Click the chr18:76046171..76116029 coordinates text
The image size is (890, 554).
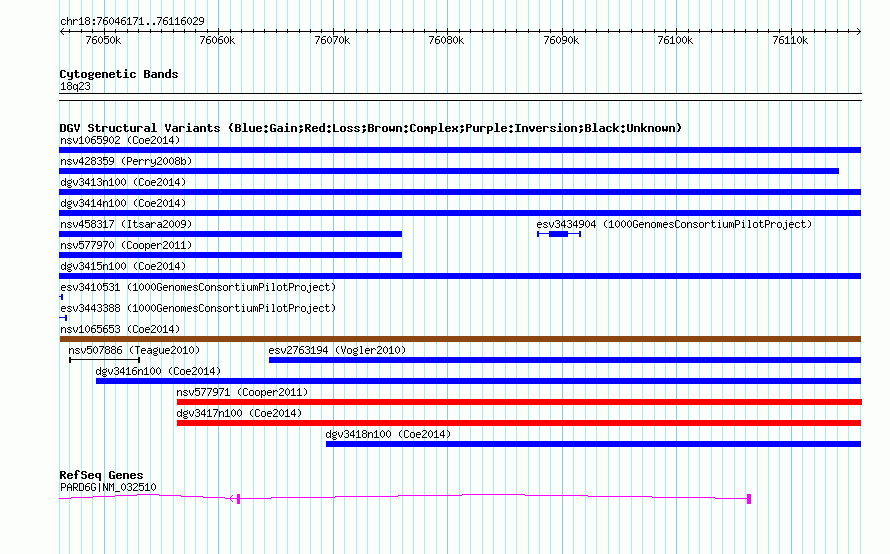tap(132, 21)
